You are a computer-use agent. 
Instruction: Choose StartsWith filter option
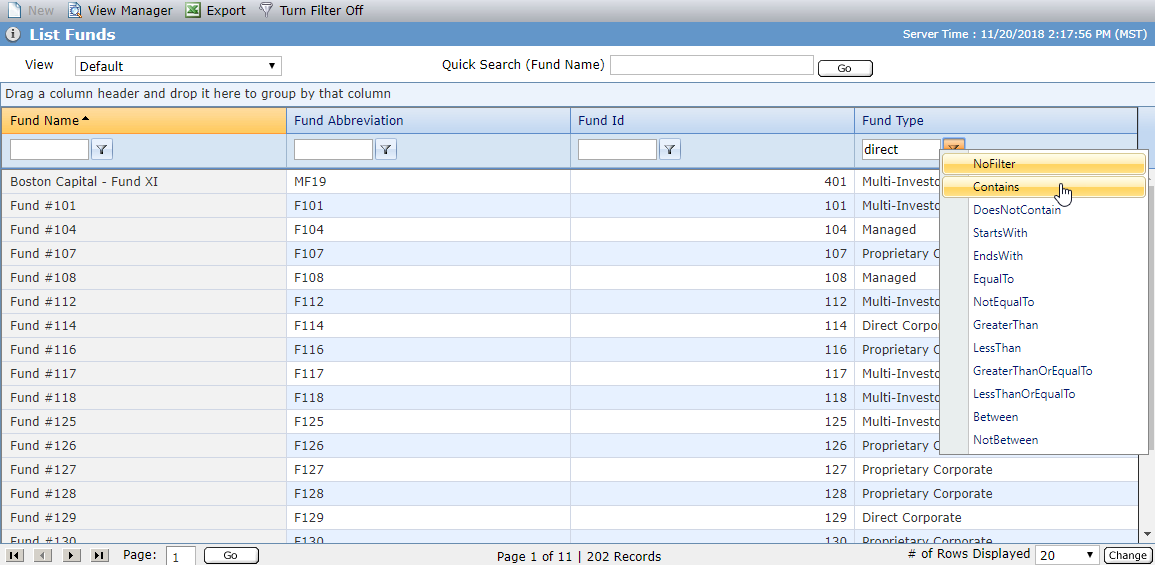(1044, 233)
